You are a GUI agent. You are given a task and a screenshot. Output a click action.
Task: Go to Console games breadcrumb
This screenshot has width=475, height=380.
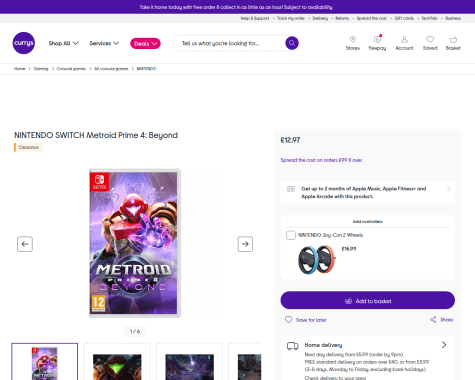[71, 69]
